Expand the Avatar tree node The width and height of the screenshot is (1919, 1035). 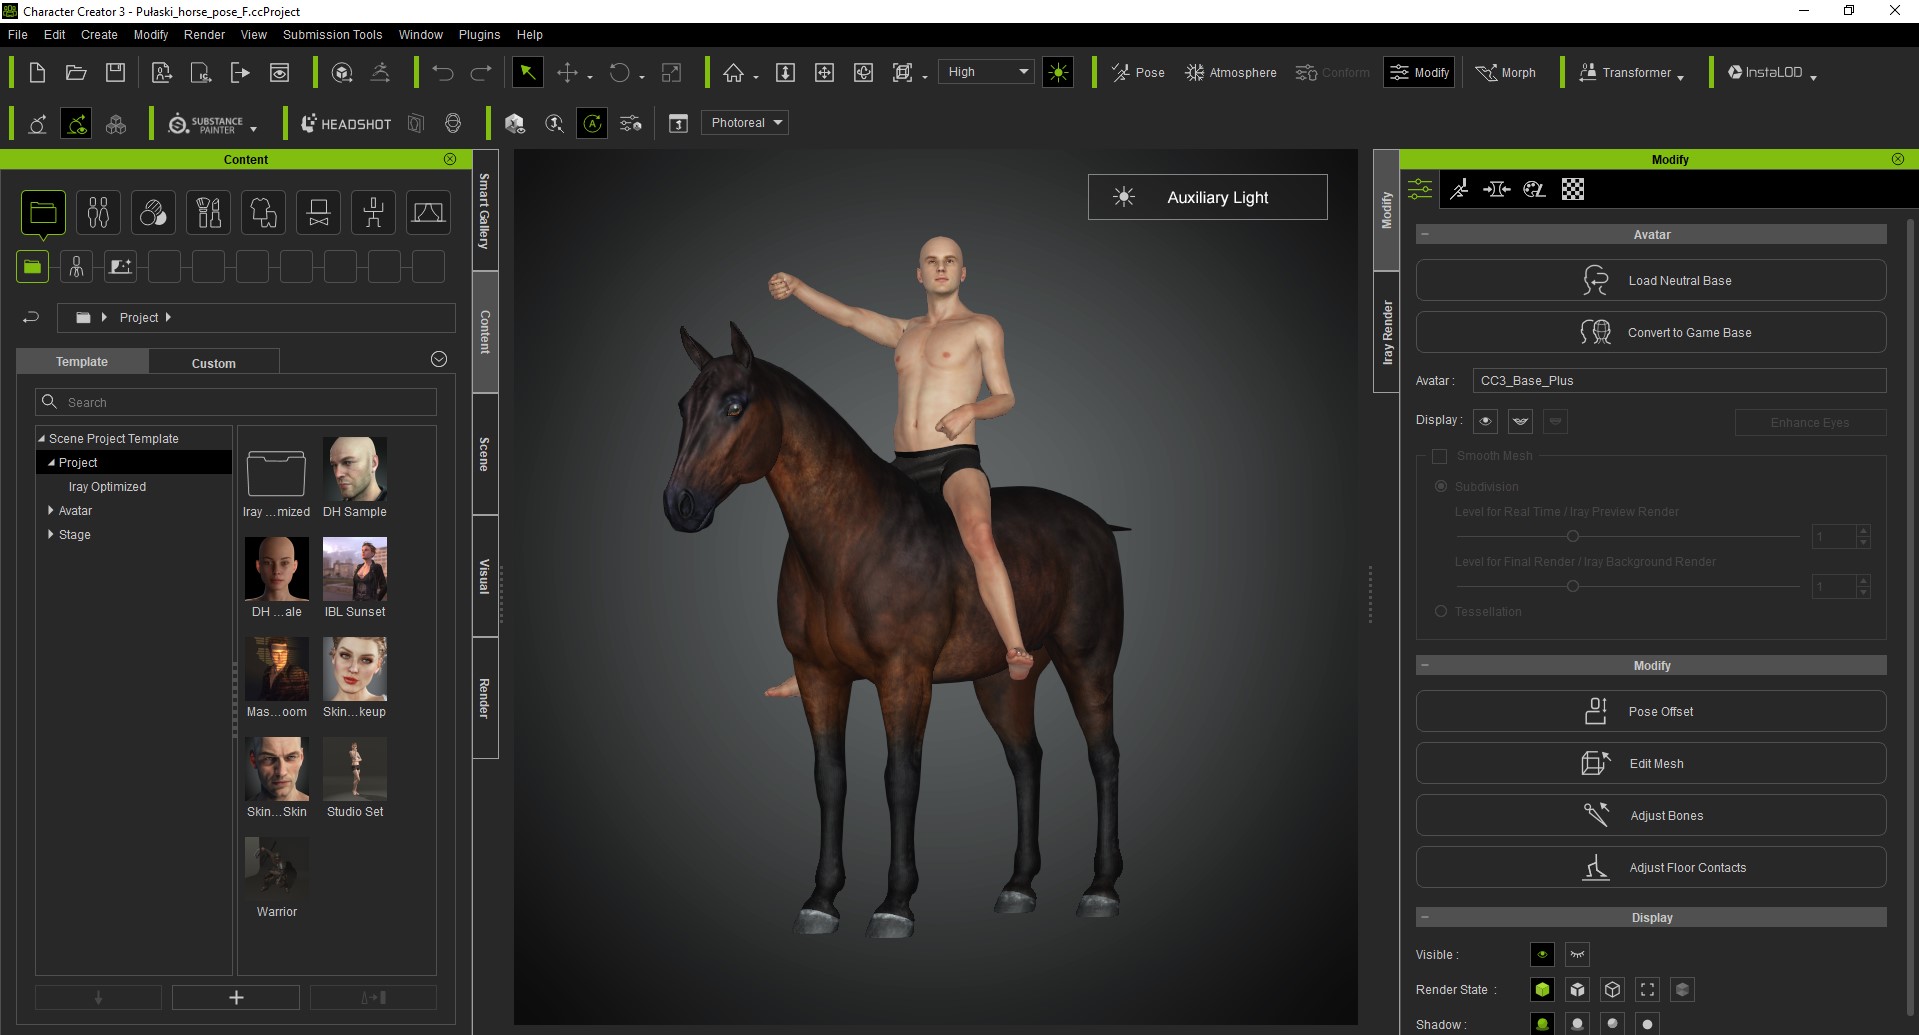tap(51, 510)
